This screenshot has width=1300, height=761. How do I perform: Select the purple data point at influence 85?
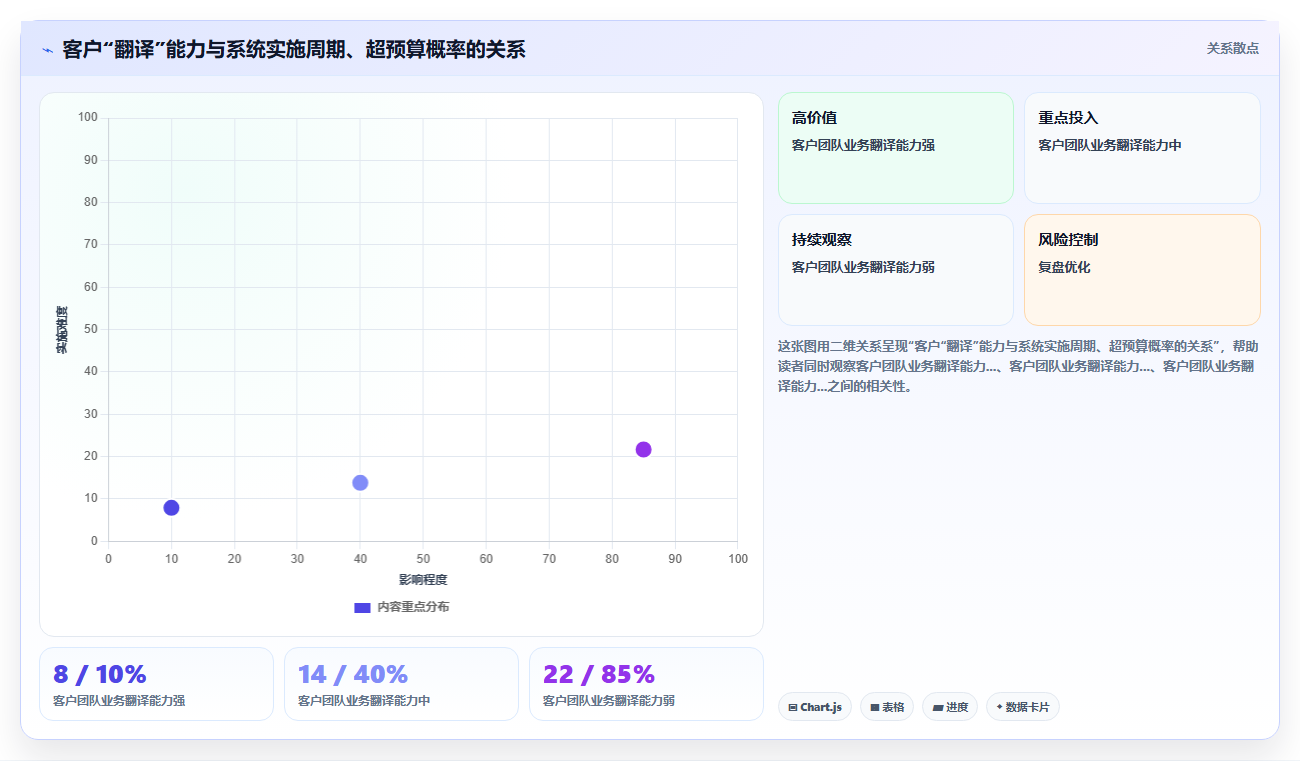point(643,449)
